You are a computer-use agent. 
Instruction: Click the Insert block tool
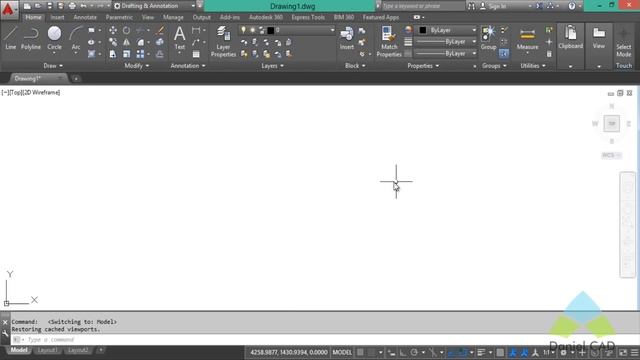coord(347,38)
